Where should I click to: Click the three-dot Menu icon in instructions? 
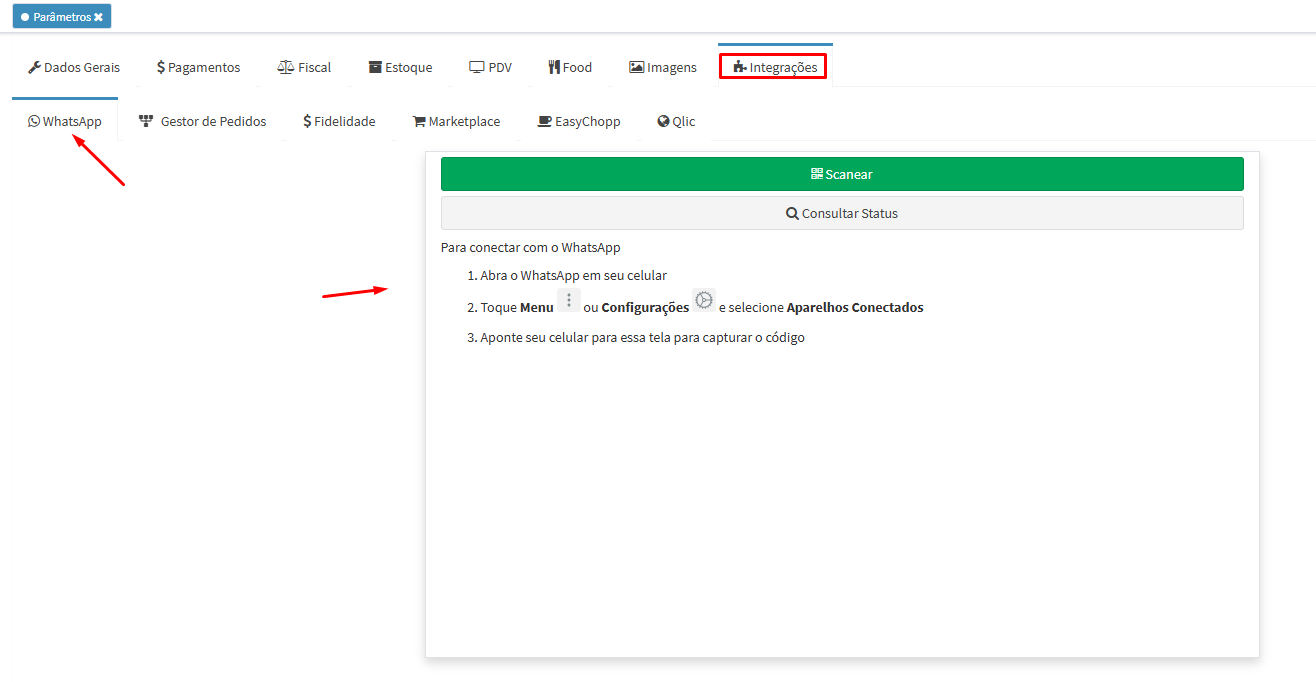569,300
